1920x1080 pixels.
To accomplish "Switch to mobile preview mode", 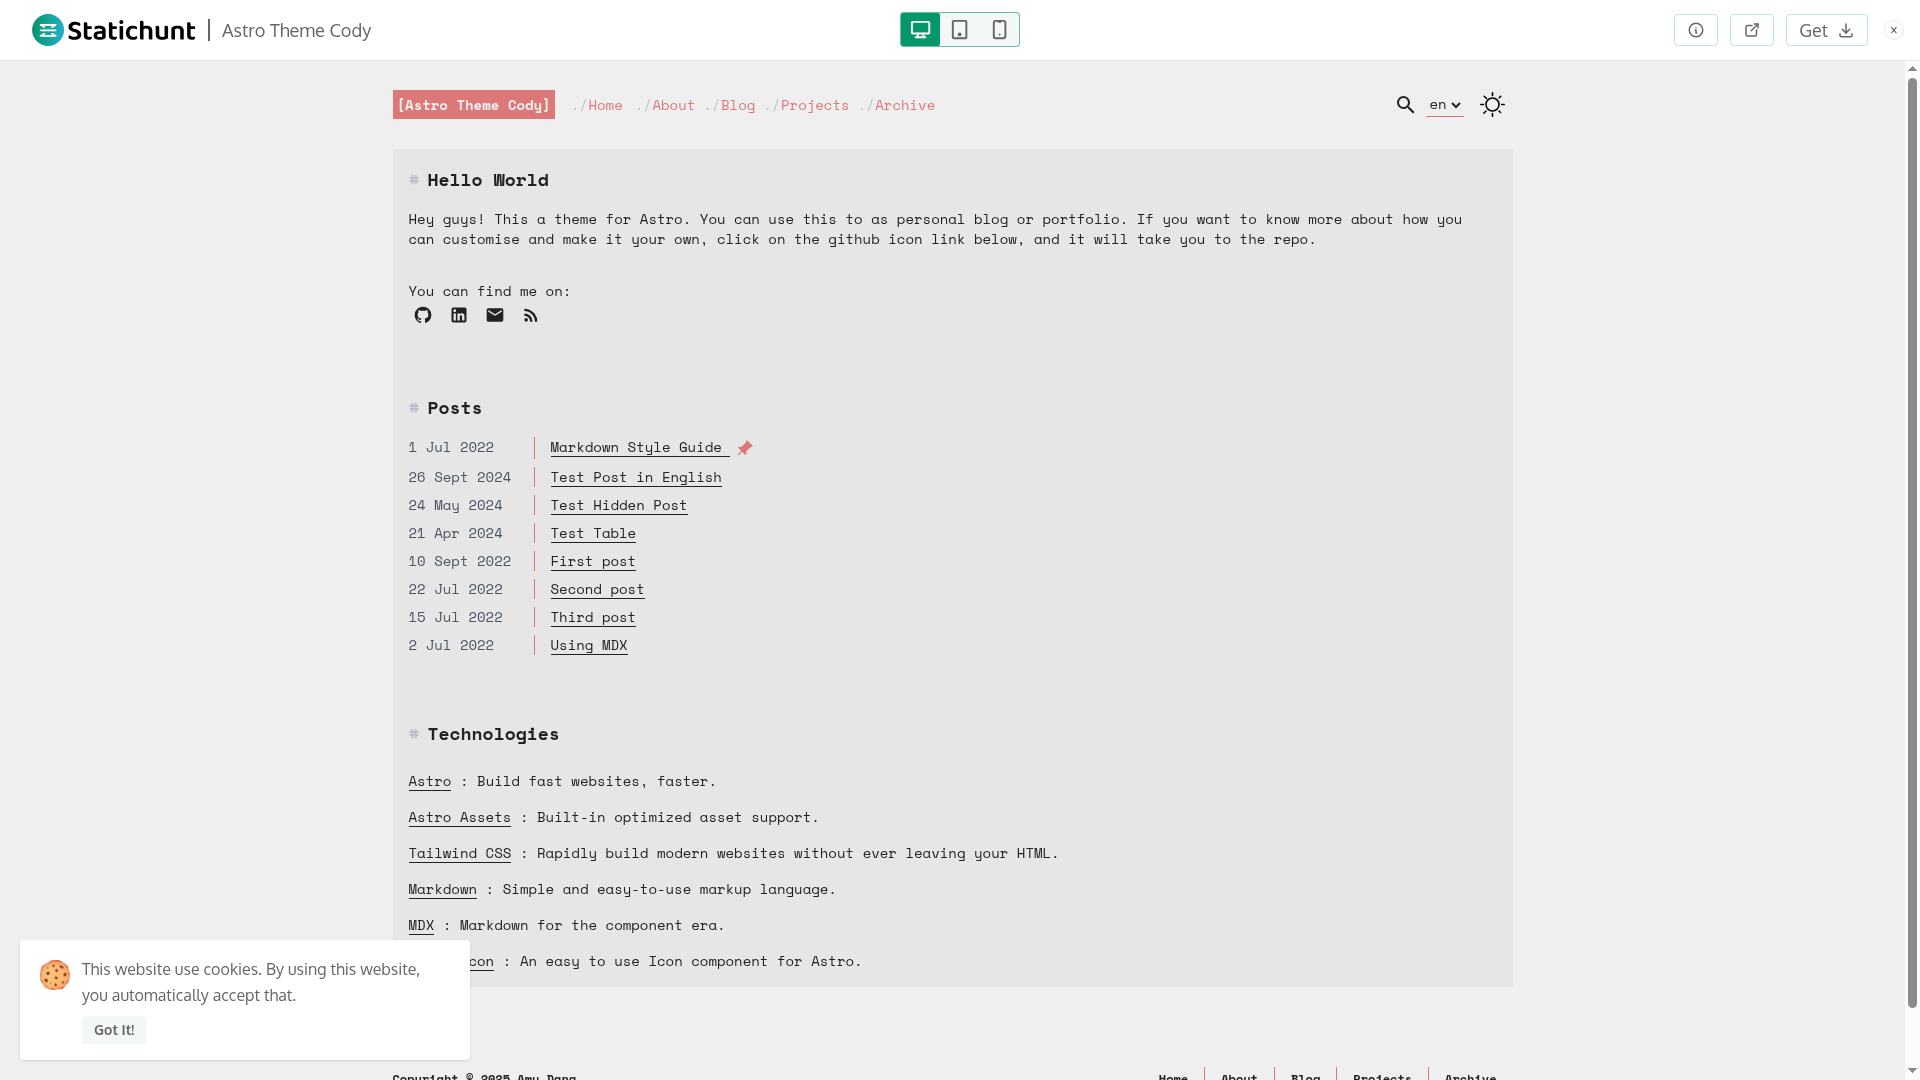I will [x=999, y=30].
